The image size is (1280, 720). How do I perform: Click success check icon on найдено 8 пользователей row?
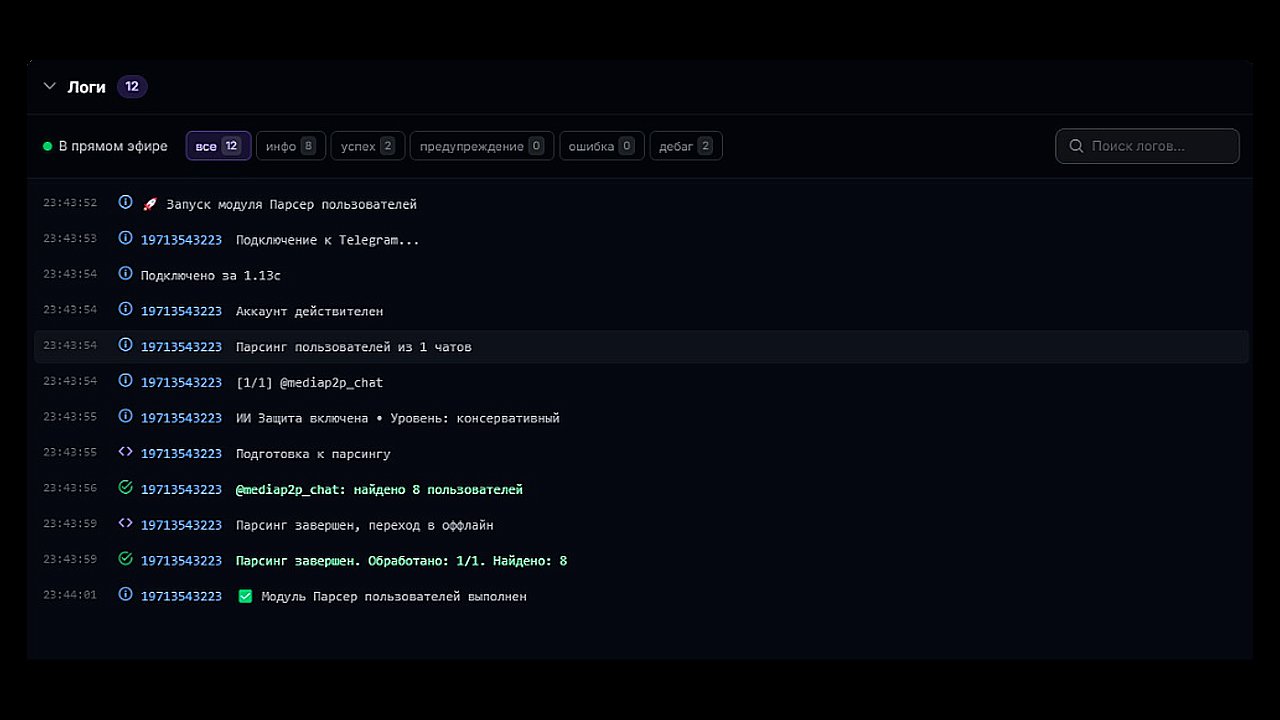coord(125,488)
